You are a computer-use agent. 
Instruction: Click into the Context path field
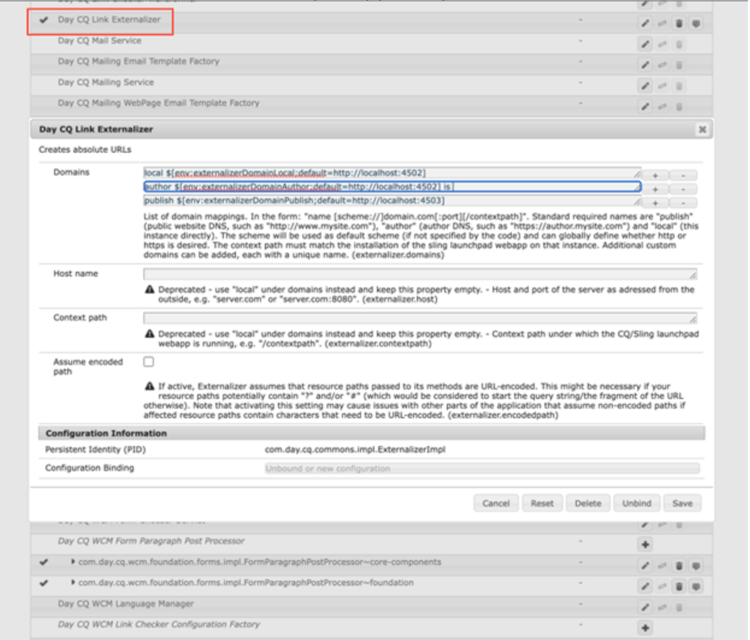(x=420, y=318)
